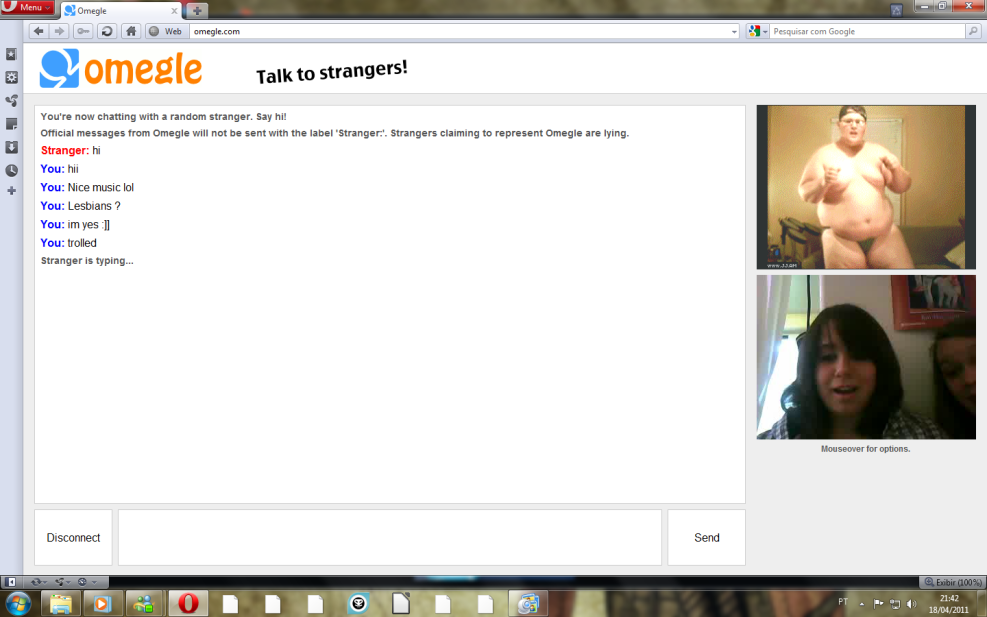Toggle the side panel visibility button
Viewport: 987px width, 617px height.
10,582
